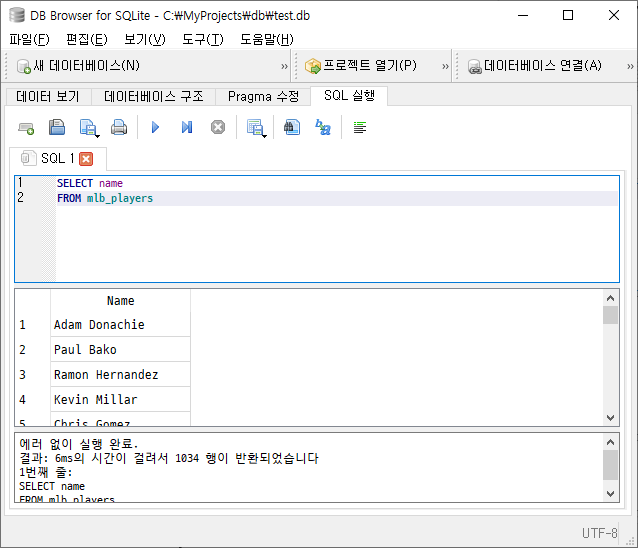Select row header 3 in results
Viewport: 638px width, 548px height.
(x=33, y=374)
